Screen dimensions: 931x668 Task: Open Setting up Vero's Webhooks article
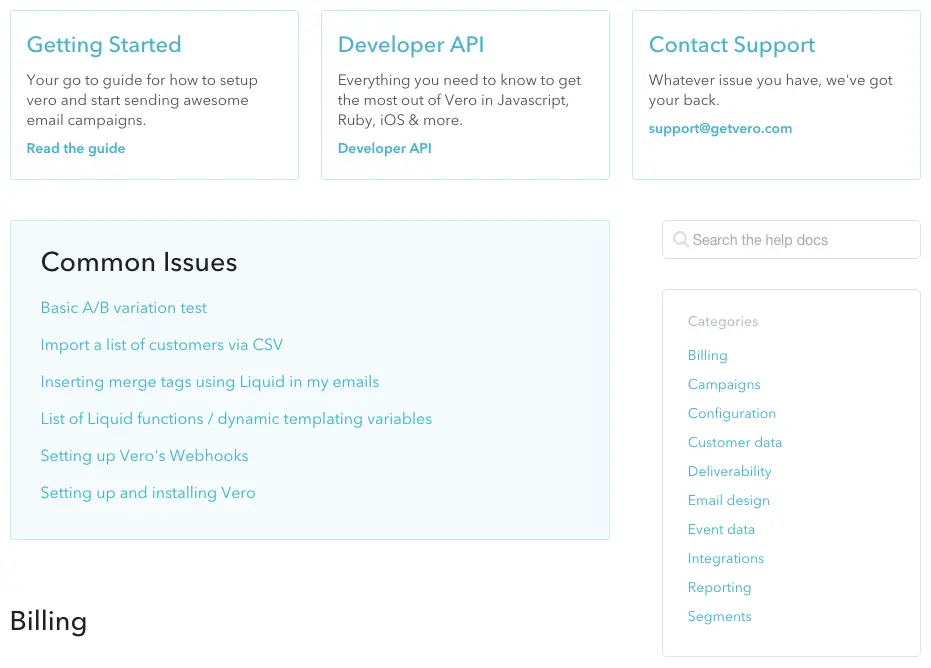[144, 456]
